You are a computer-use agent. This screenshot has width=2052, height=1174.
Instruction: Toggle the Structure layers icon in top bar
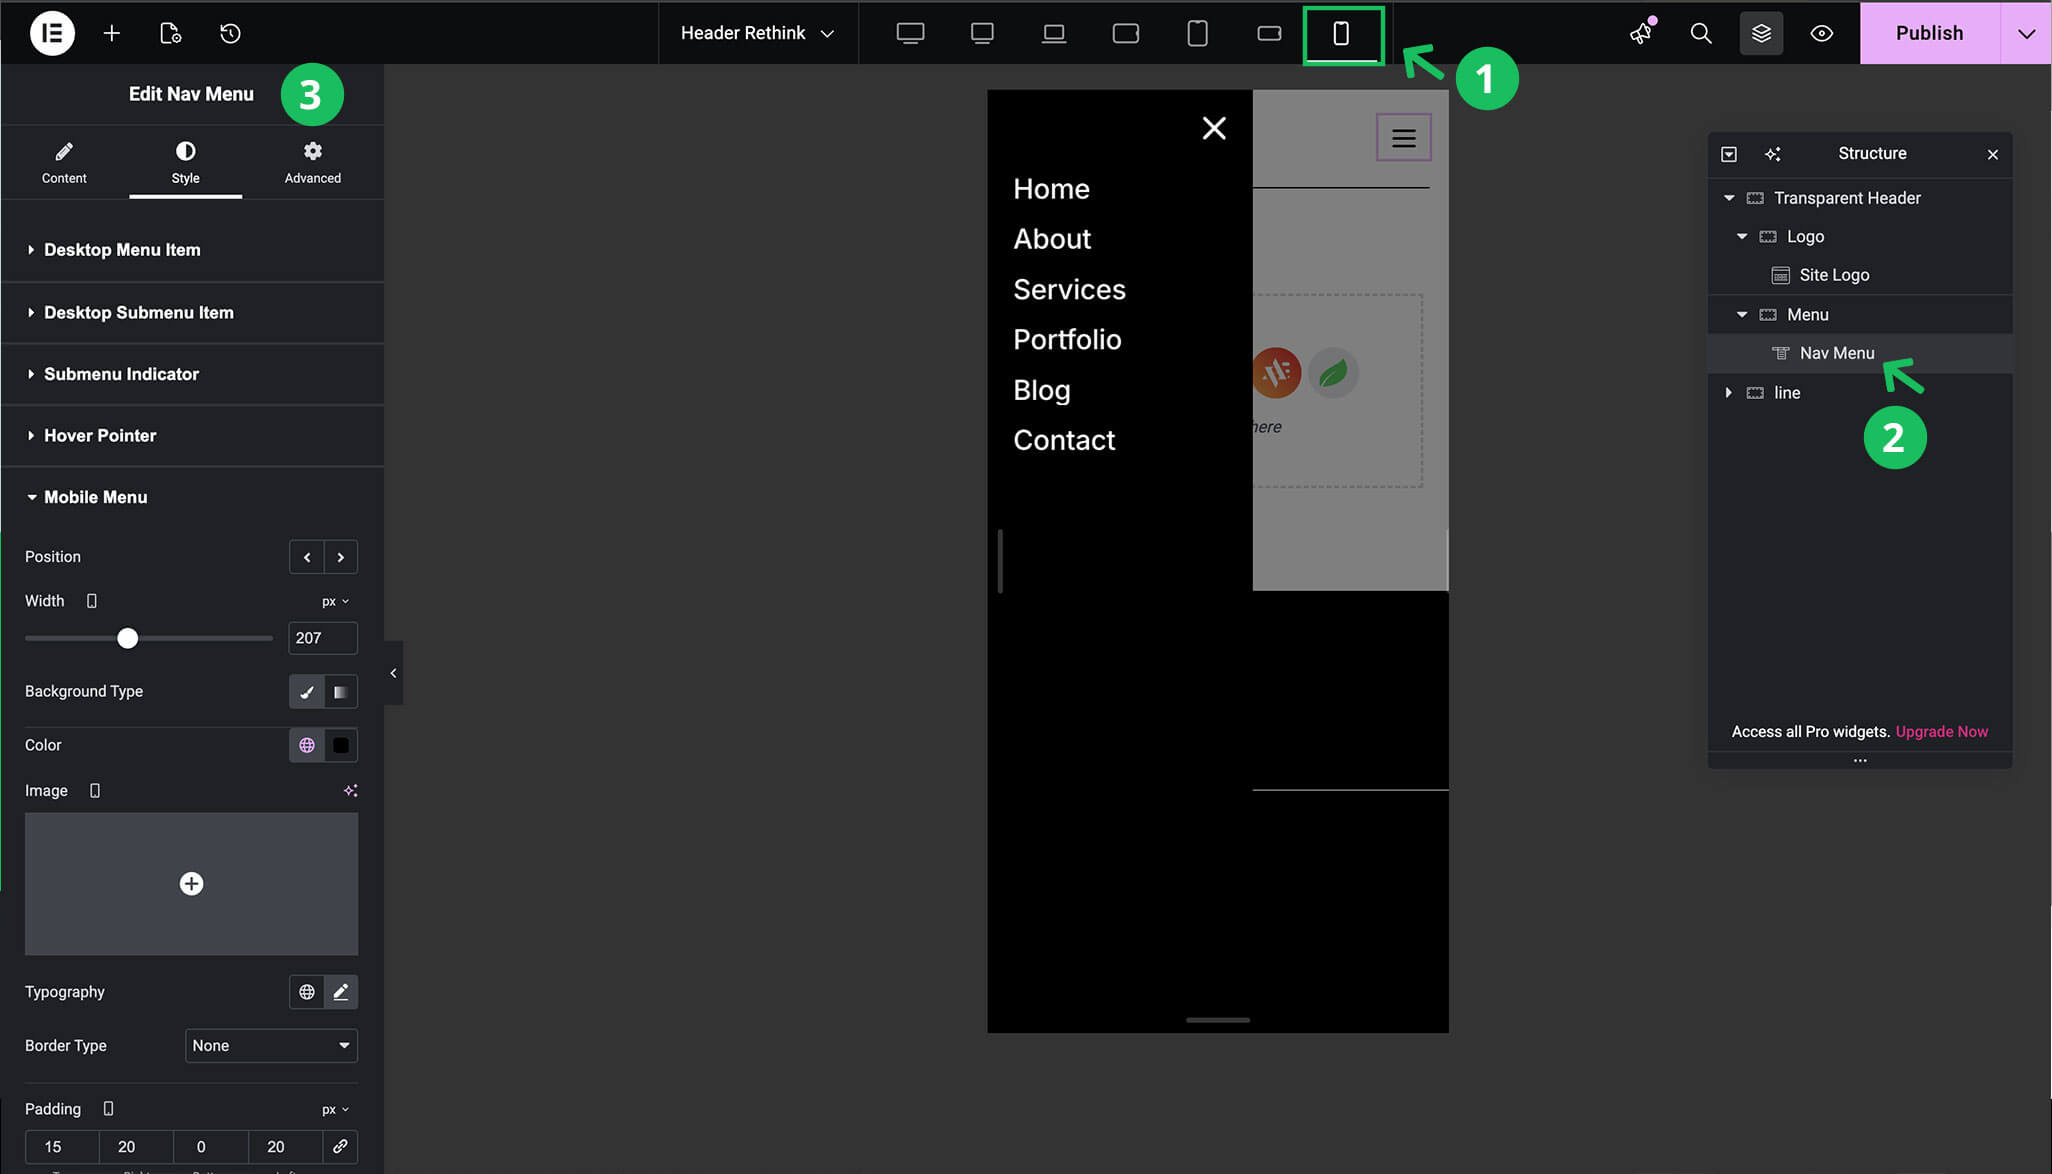pyautogui.click(x=1761, y=33)
